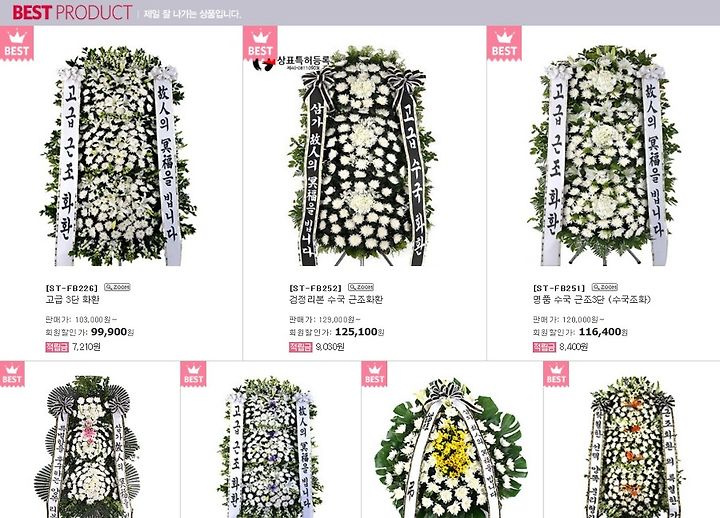Open the 고급 3단 화환 product link
The image size is (720, 518).
73,300
